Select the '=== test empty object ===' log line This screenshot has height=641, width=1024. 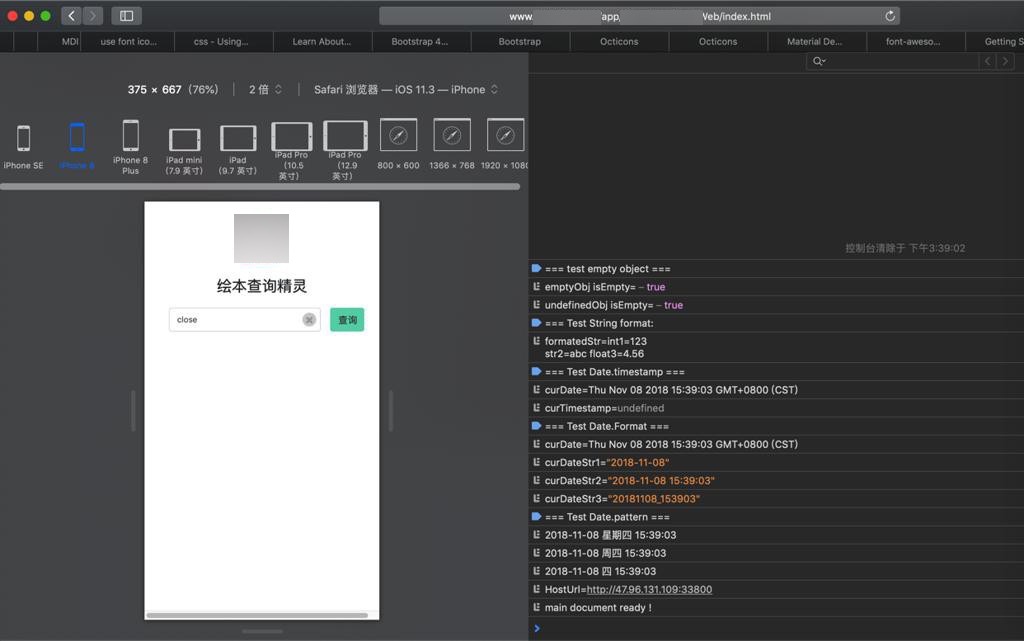click(776, 269)
